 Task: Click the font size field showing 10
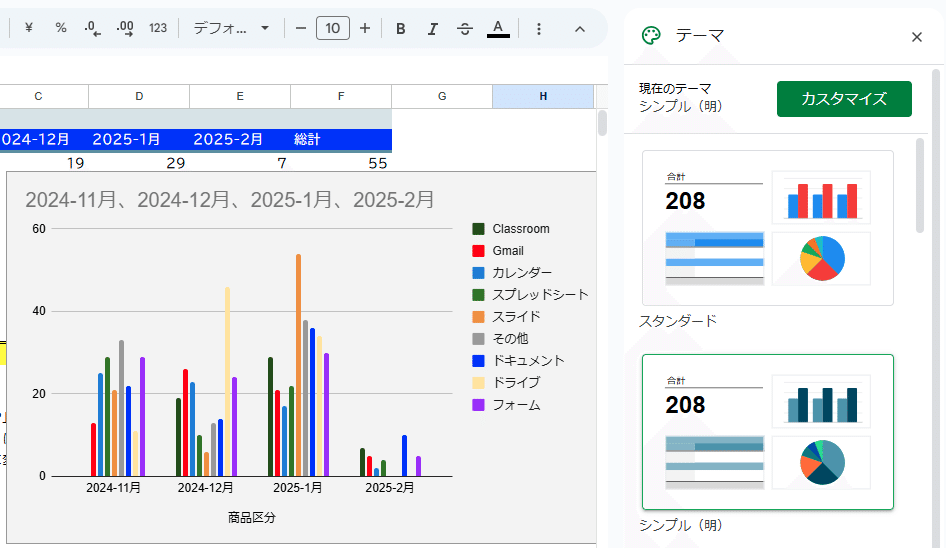pos(332,28)
